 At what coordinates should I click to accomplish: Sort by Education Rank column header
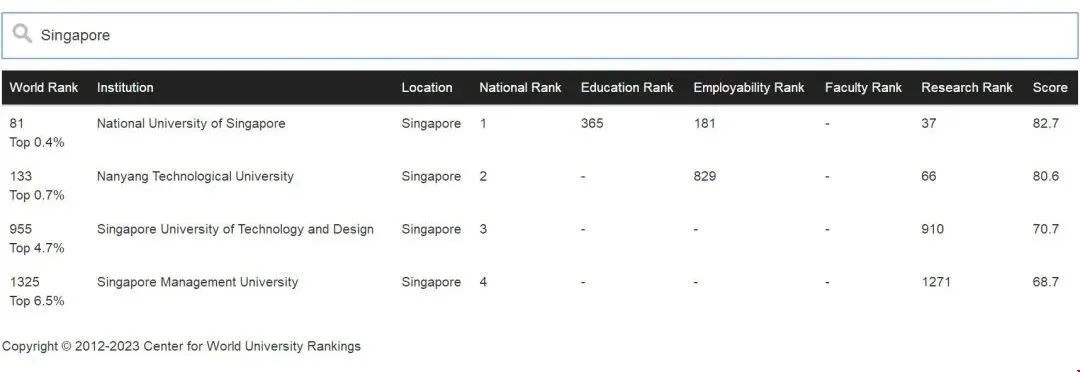click(627, 87)
